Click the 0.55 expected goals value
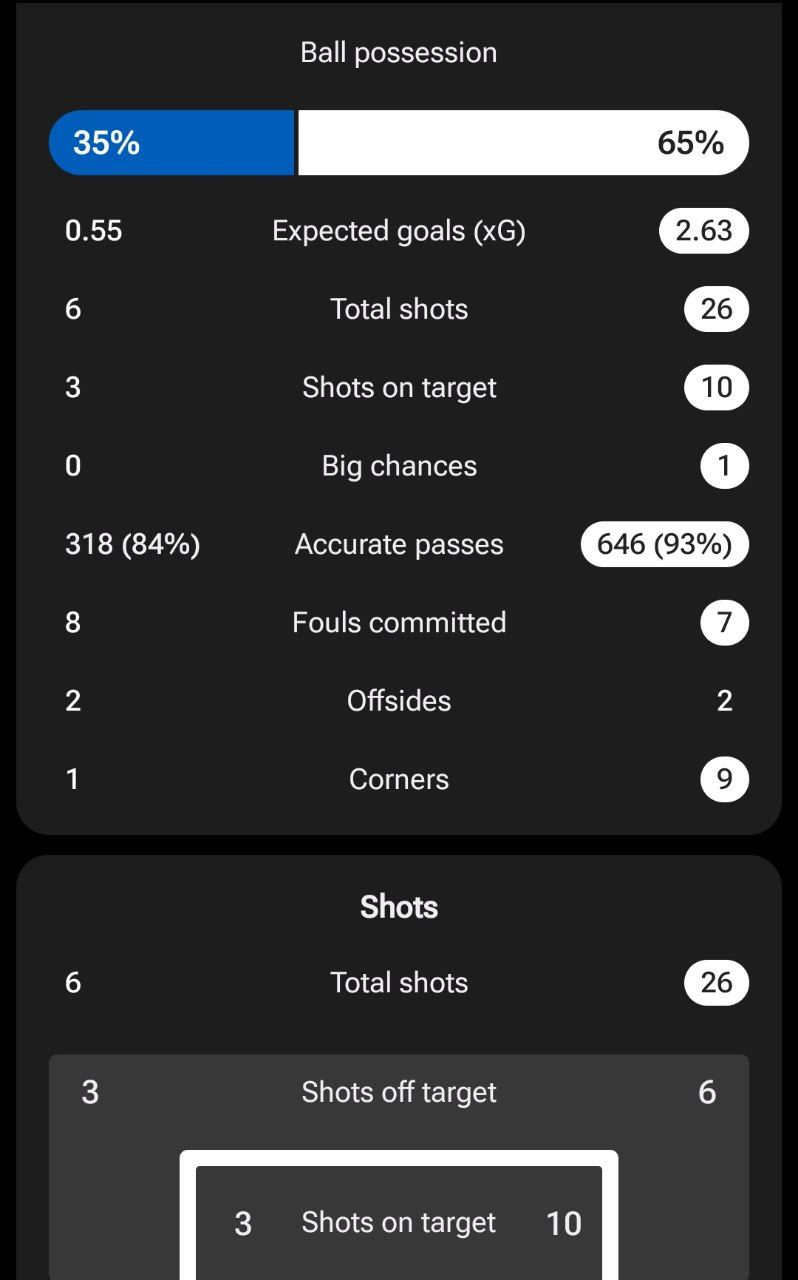Viewport: 798px width, 1280px height. 94,231
